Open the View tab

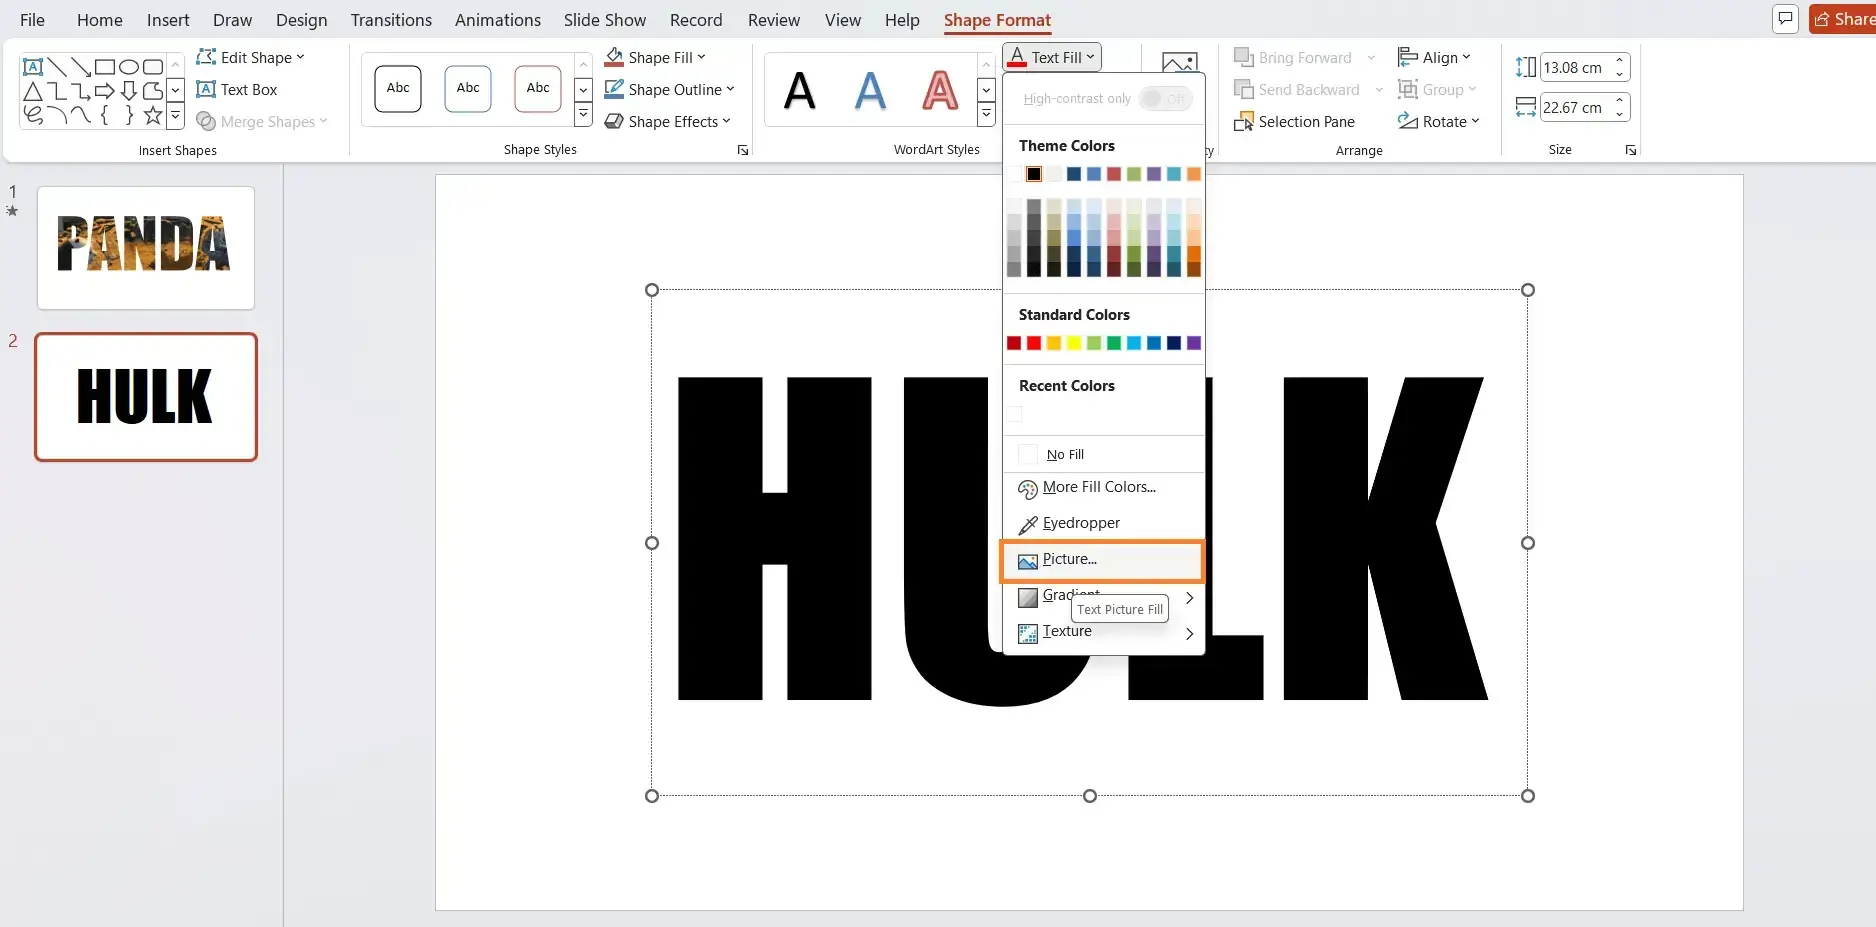click(843, 20)
